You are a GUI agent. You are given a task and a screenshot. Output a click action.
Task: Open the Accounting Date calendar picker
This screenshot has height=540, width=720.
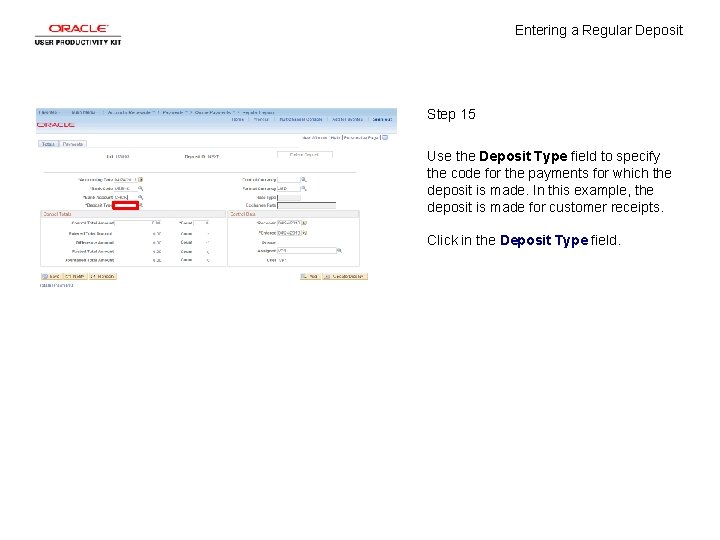click(x=141, y=180)
